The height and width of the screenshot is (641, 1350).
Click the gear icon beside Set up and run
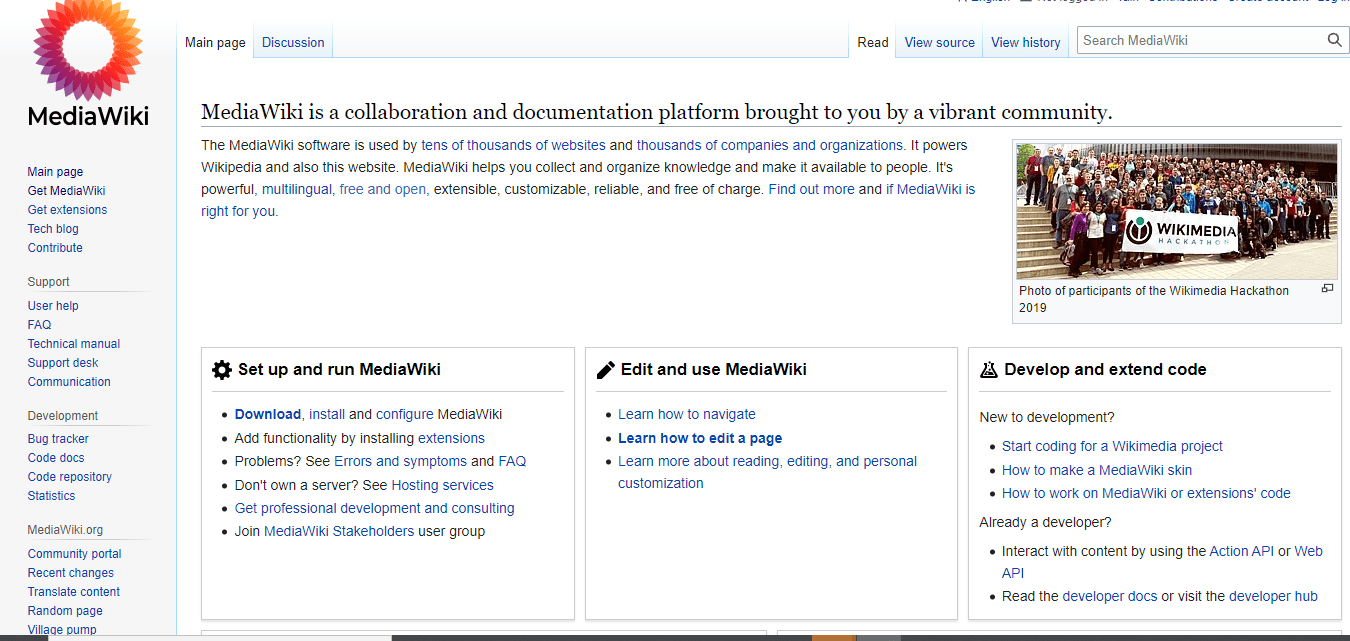point(222,370)
